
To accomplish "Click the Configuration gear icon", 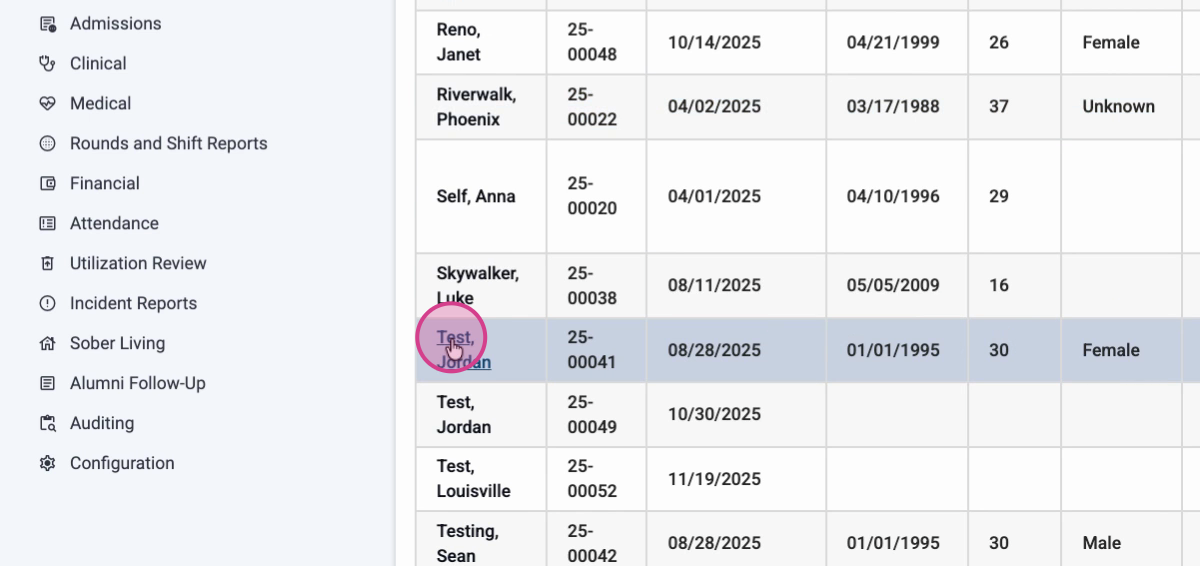I will point(47,464).
